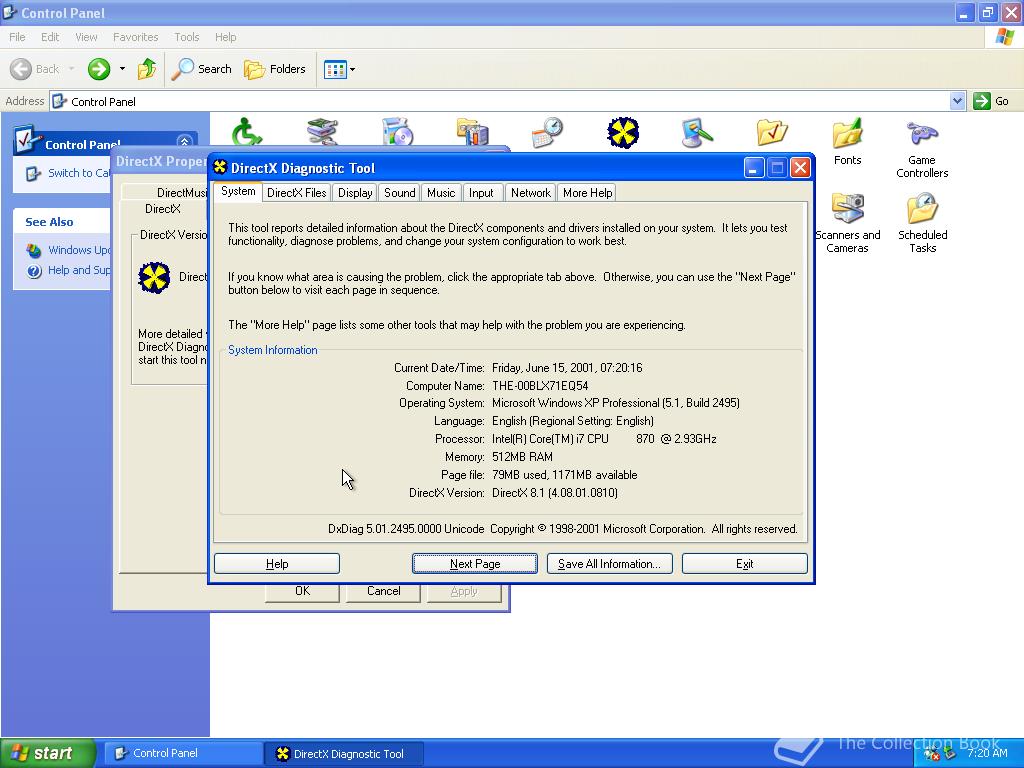The height and width of the screenshot is (768, 1024).
Task: Click the Search toolbar button
Action: click(x=202, y=69)
